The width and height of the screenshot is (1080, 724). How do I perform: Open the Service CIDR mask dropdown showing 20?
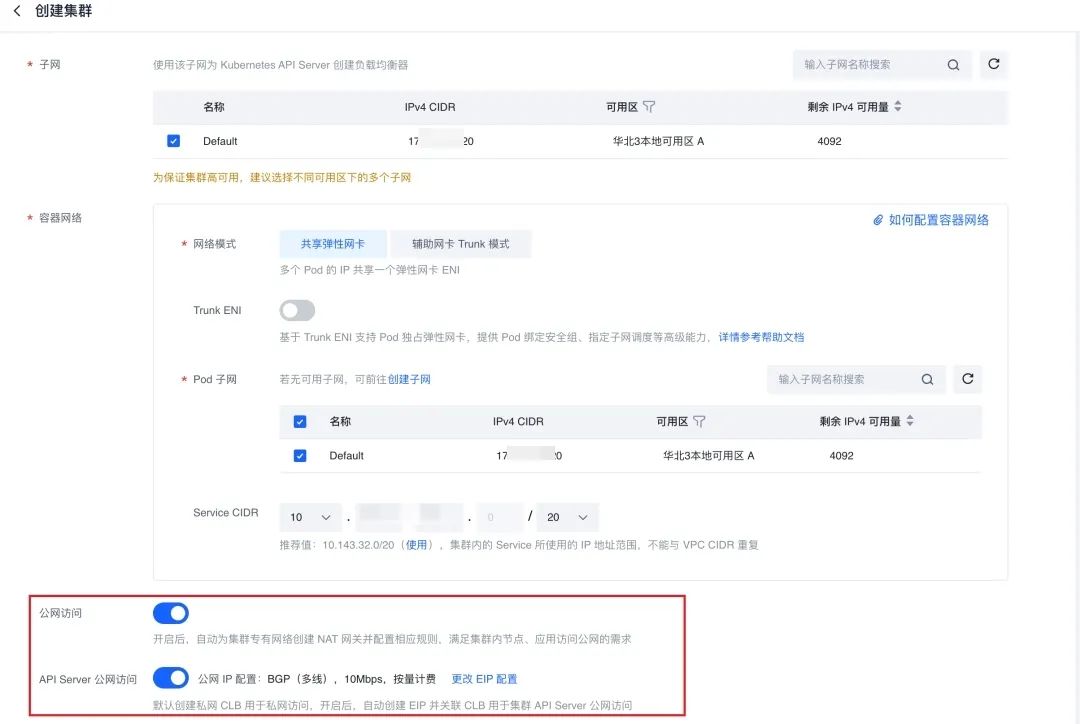pos(568,517)
